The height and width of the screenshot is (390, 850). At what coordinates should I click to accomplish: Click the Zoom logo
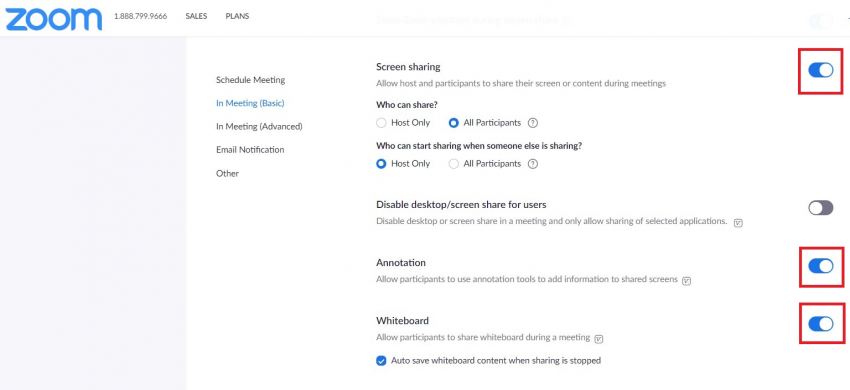coord(54,19)
